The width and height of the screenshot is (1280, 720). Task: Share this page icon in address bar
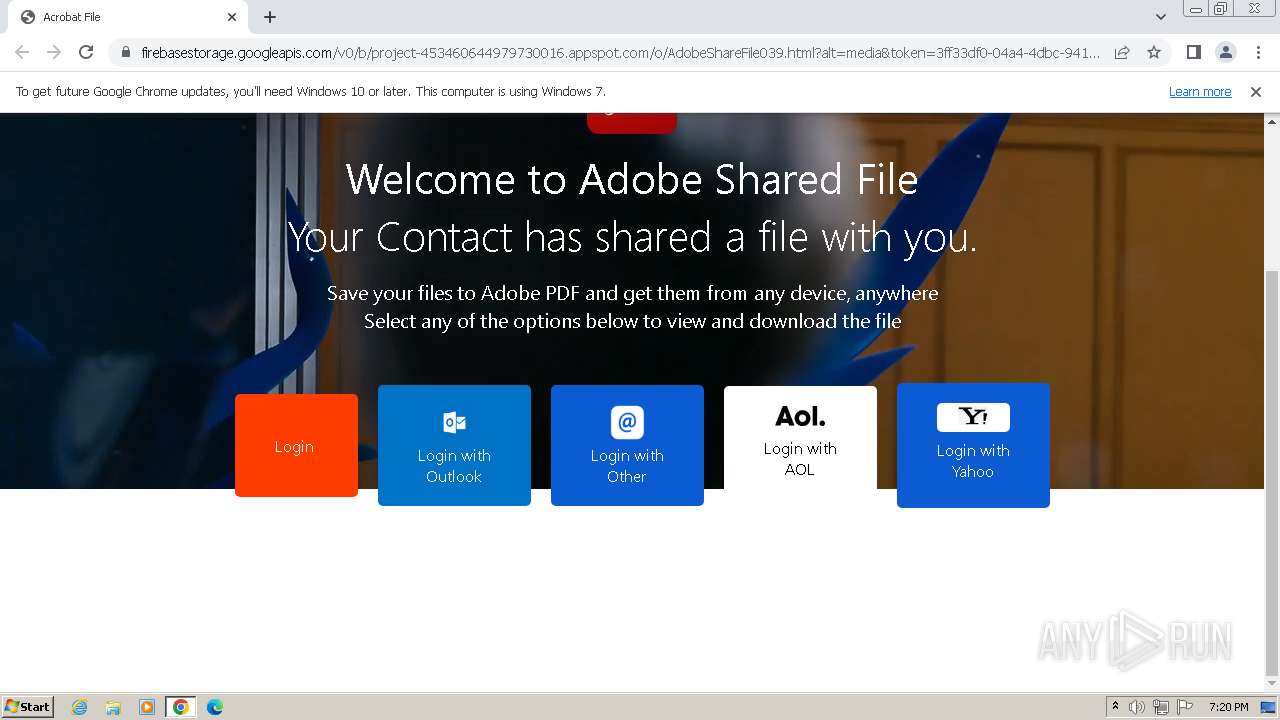tap(1122, 52)
